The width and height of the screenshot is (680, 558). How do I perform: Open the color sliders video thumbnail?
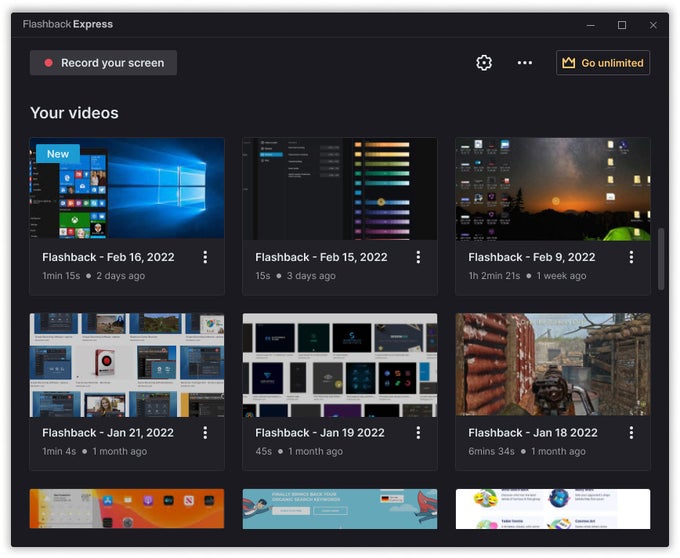340,189
